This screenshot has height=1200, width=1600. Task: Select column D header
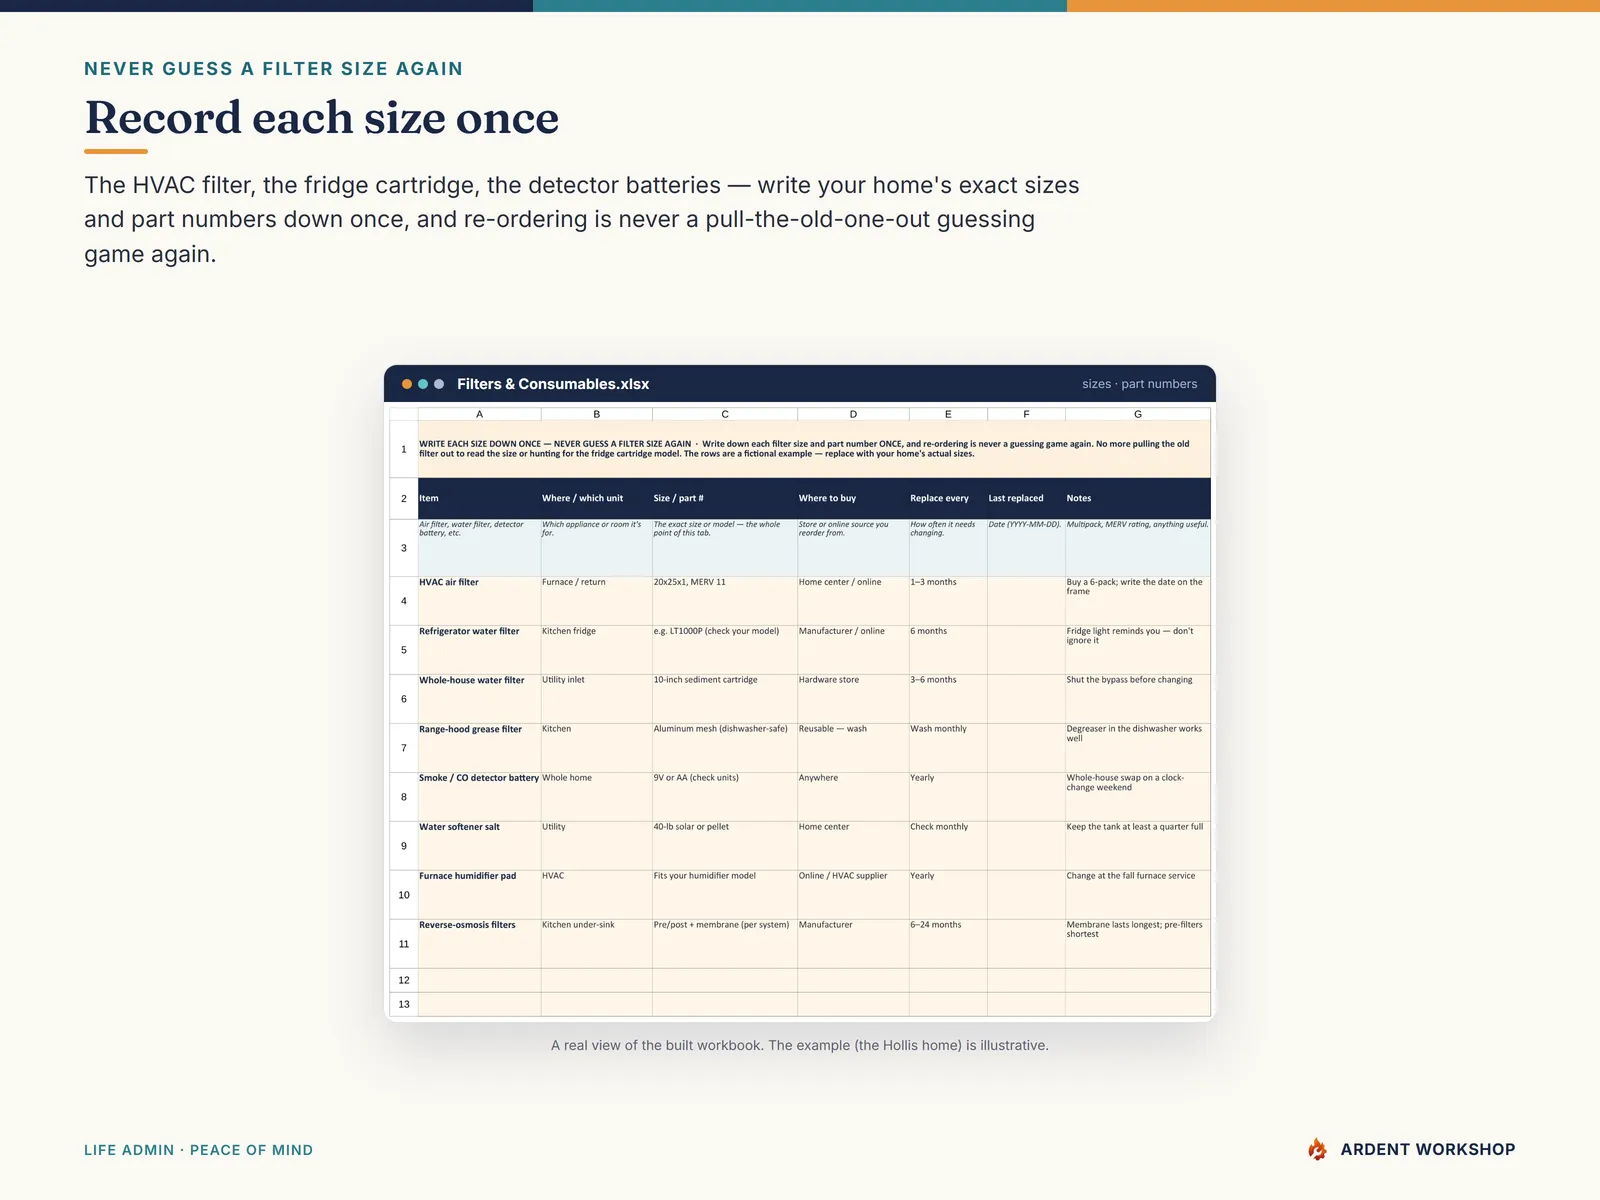point(853,414)
